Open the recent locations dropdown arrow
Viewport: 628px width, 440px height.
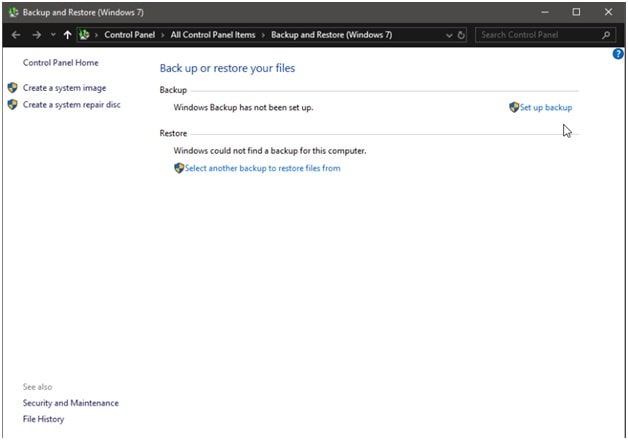pos(53,35)
